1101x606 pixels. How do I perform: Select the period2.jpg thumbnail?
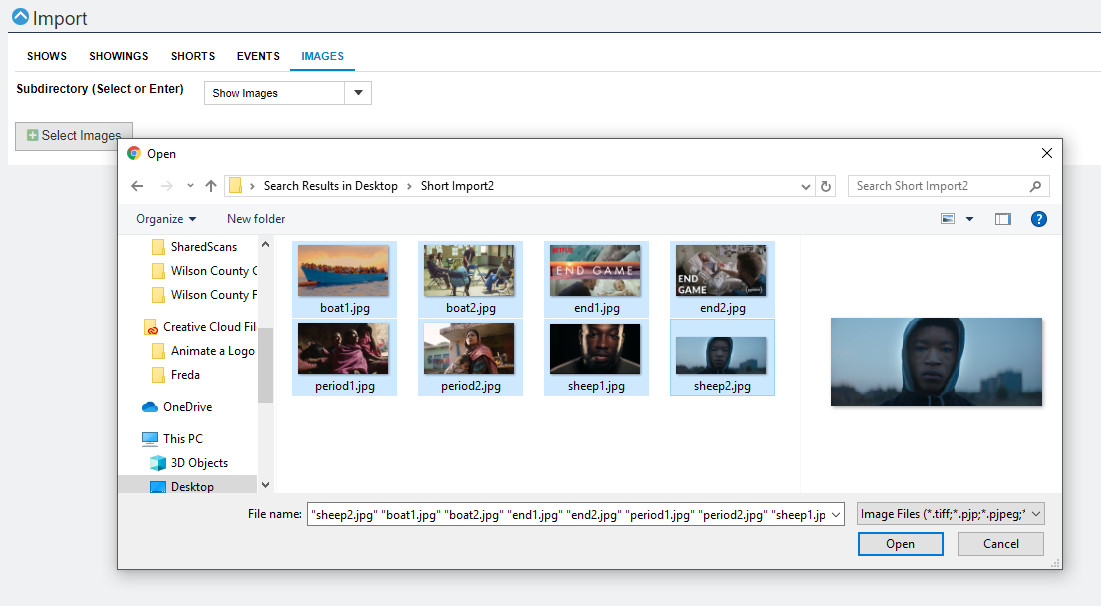point(470,357)
